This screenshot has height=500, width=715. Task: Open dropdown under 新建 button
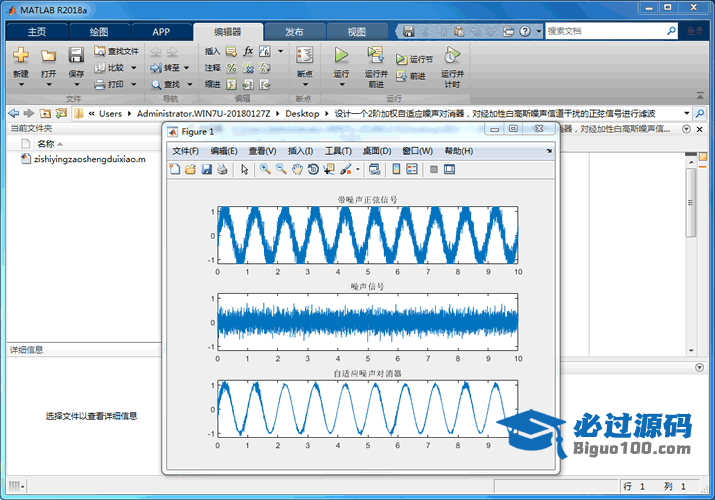point(21,85)
